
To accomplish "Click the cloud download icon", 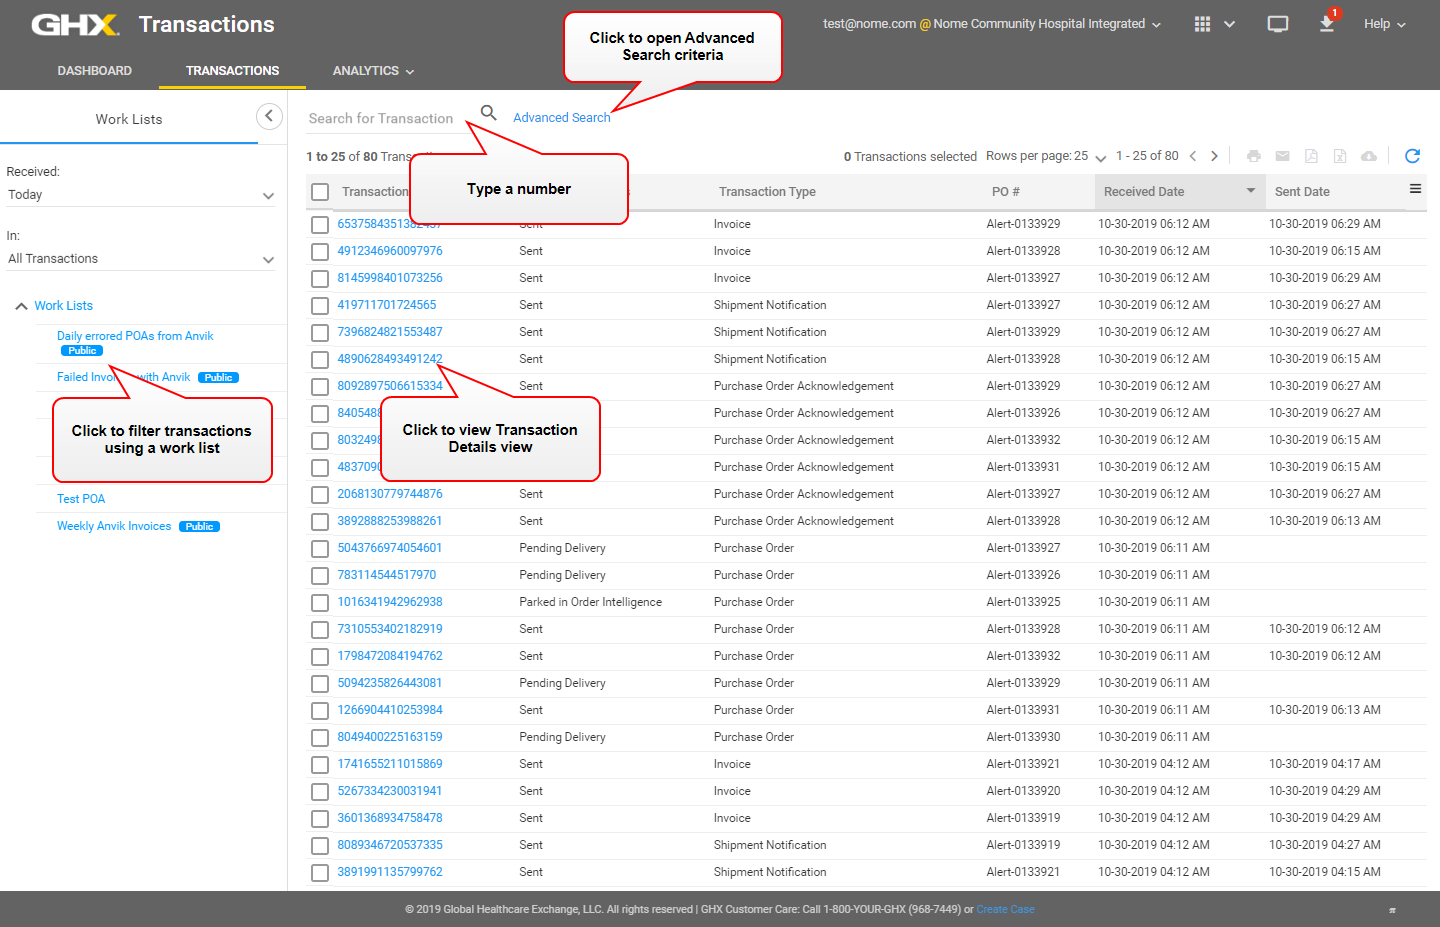I will [x=1369, y=156].
